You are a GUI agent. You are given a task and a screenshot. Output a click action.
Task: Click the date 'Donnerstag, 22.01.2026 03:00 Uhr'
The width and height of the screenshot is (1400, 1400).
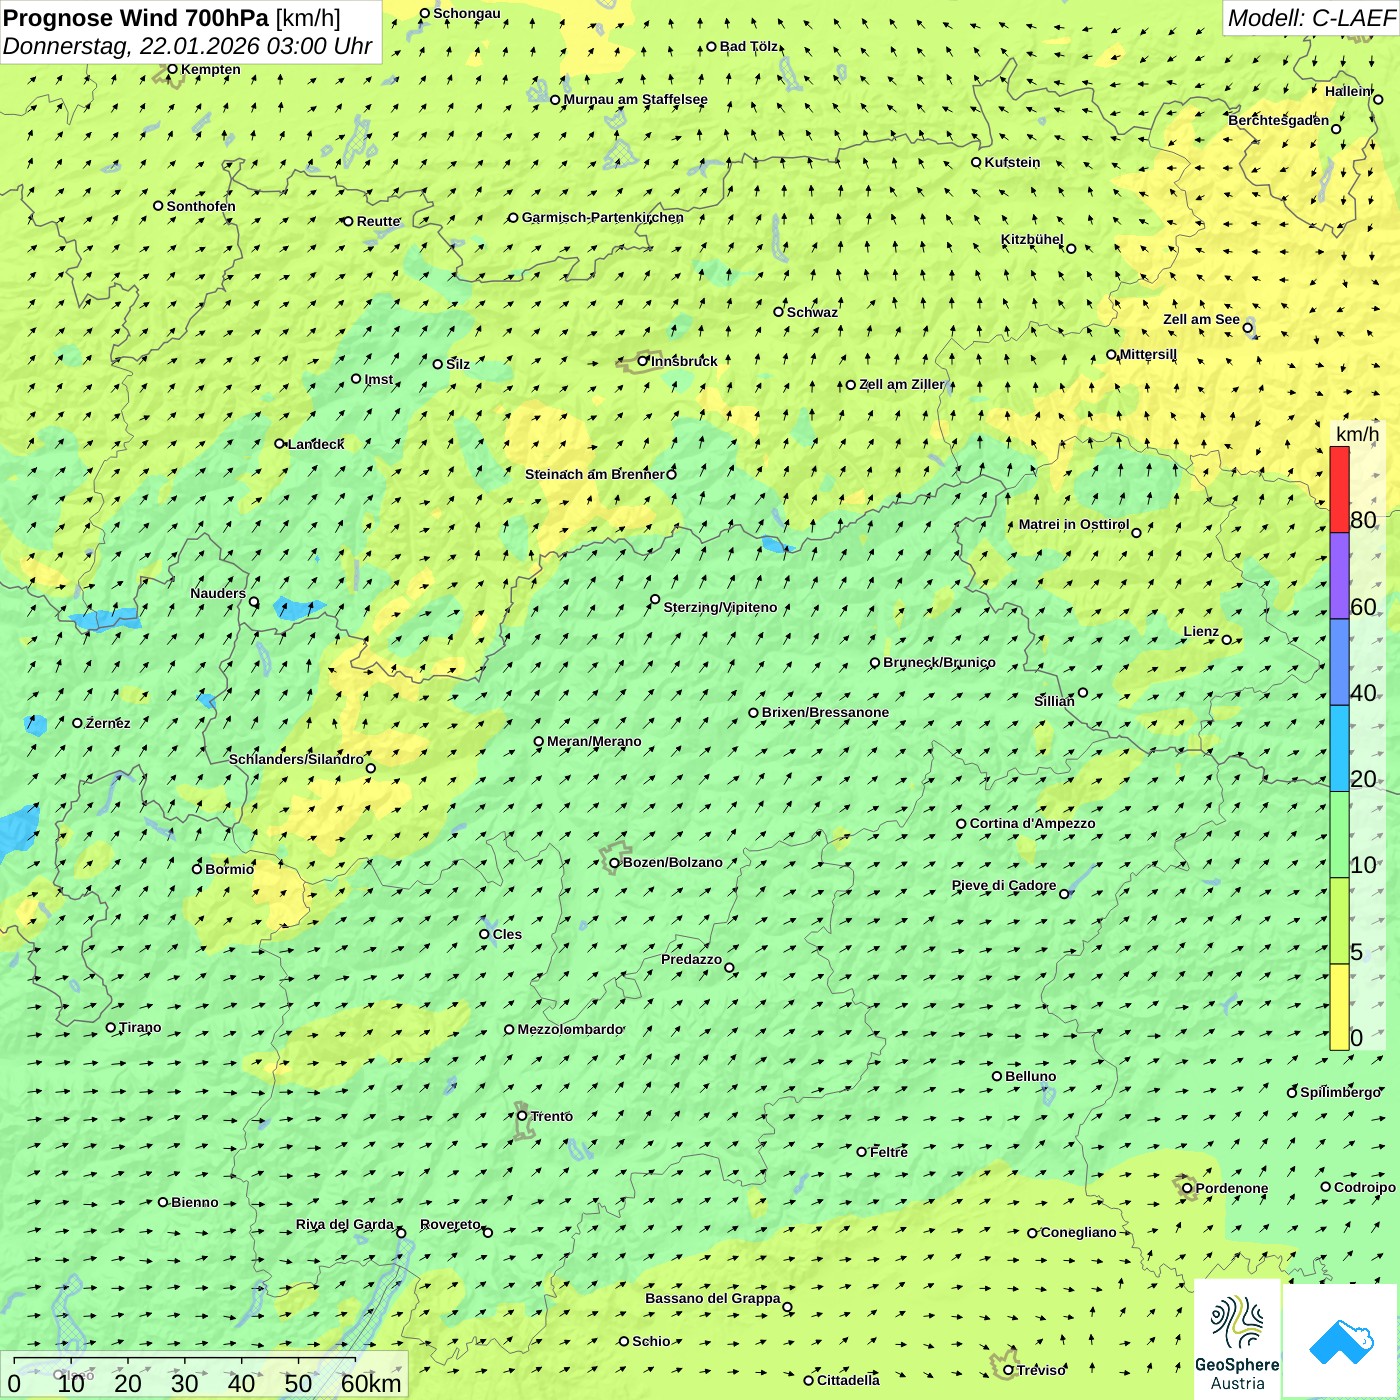(x=187, y=46)
